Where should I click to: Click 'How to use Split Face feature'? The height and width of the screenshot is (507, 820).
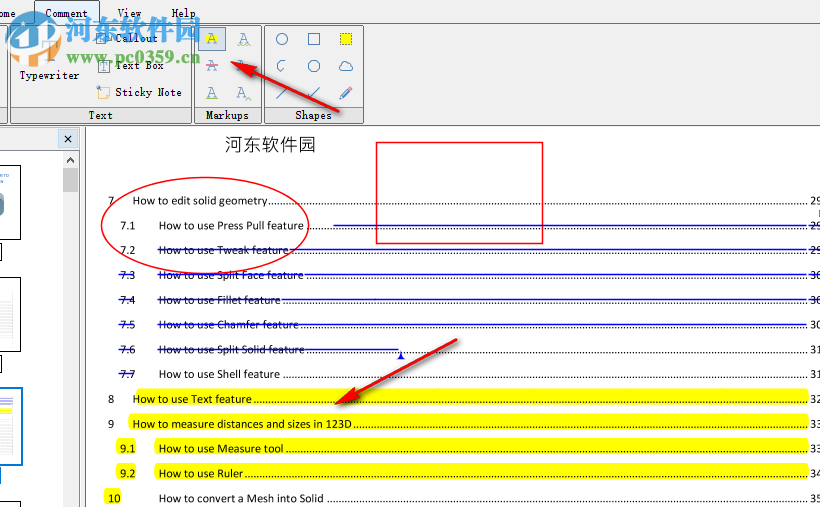pyautogui.click(x=231, y=275)
